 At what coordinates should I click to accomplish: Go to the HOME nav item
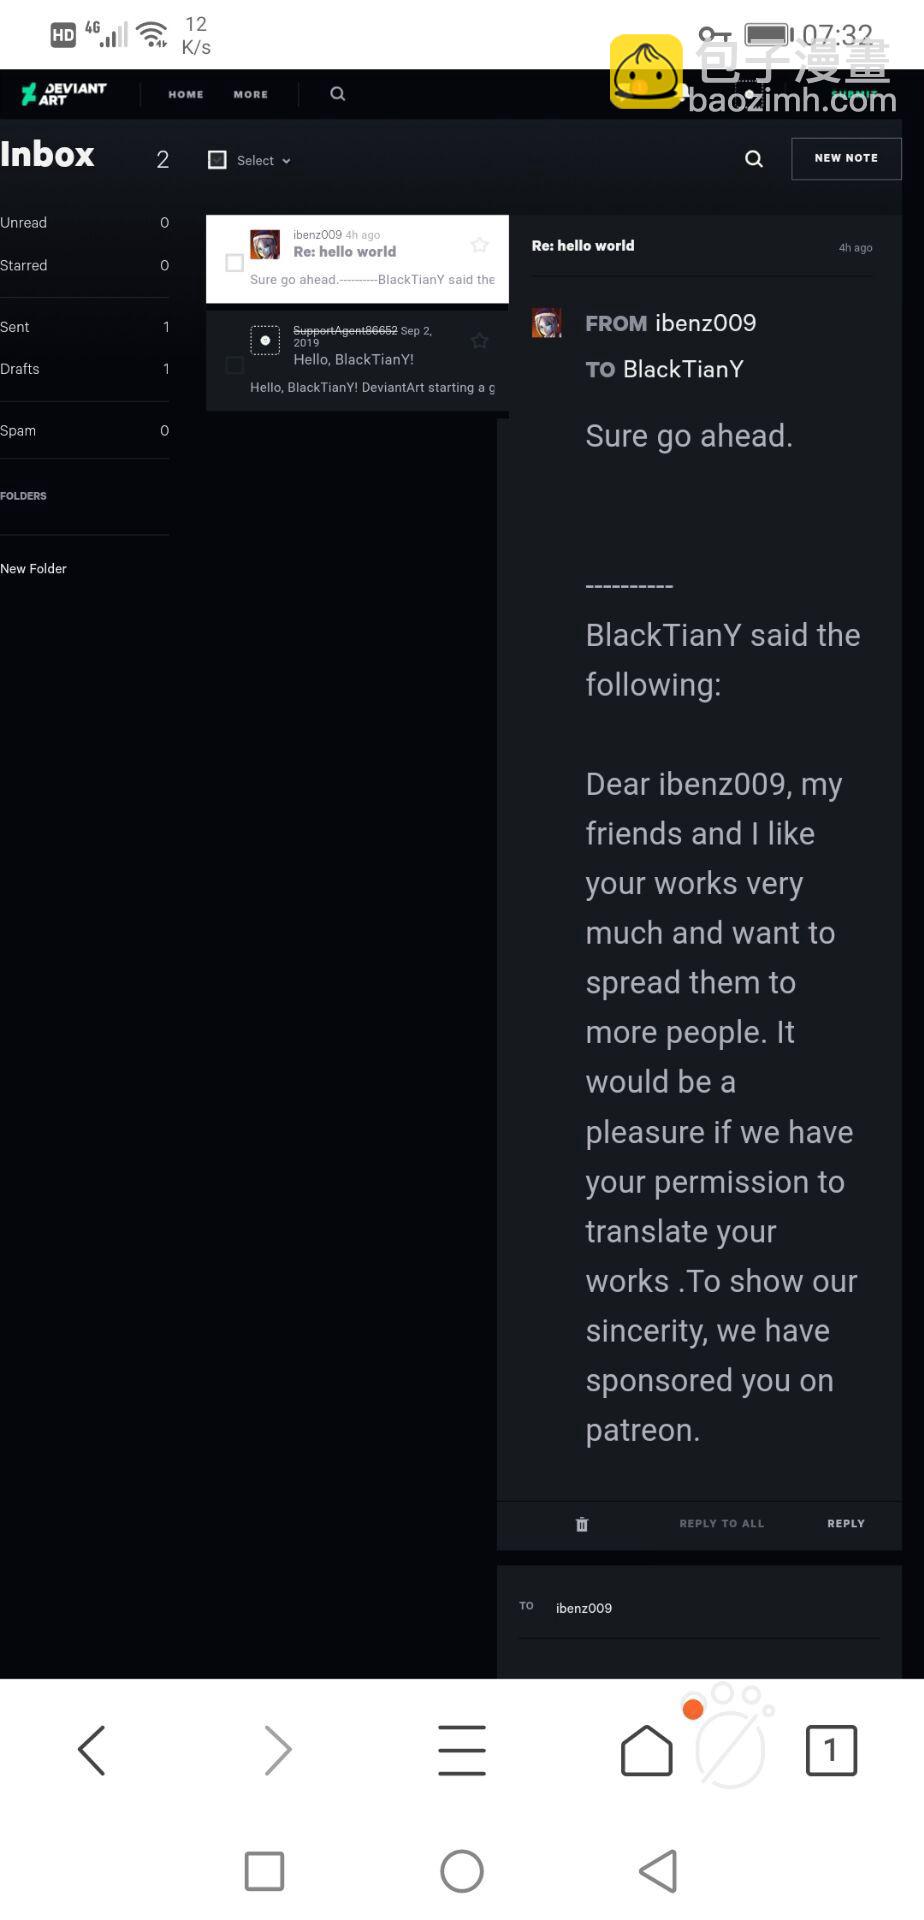click(186, 94)
